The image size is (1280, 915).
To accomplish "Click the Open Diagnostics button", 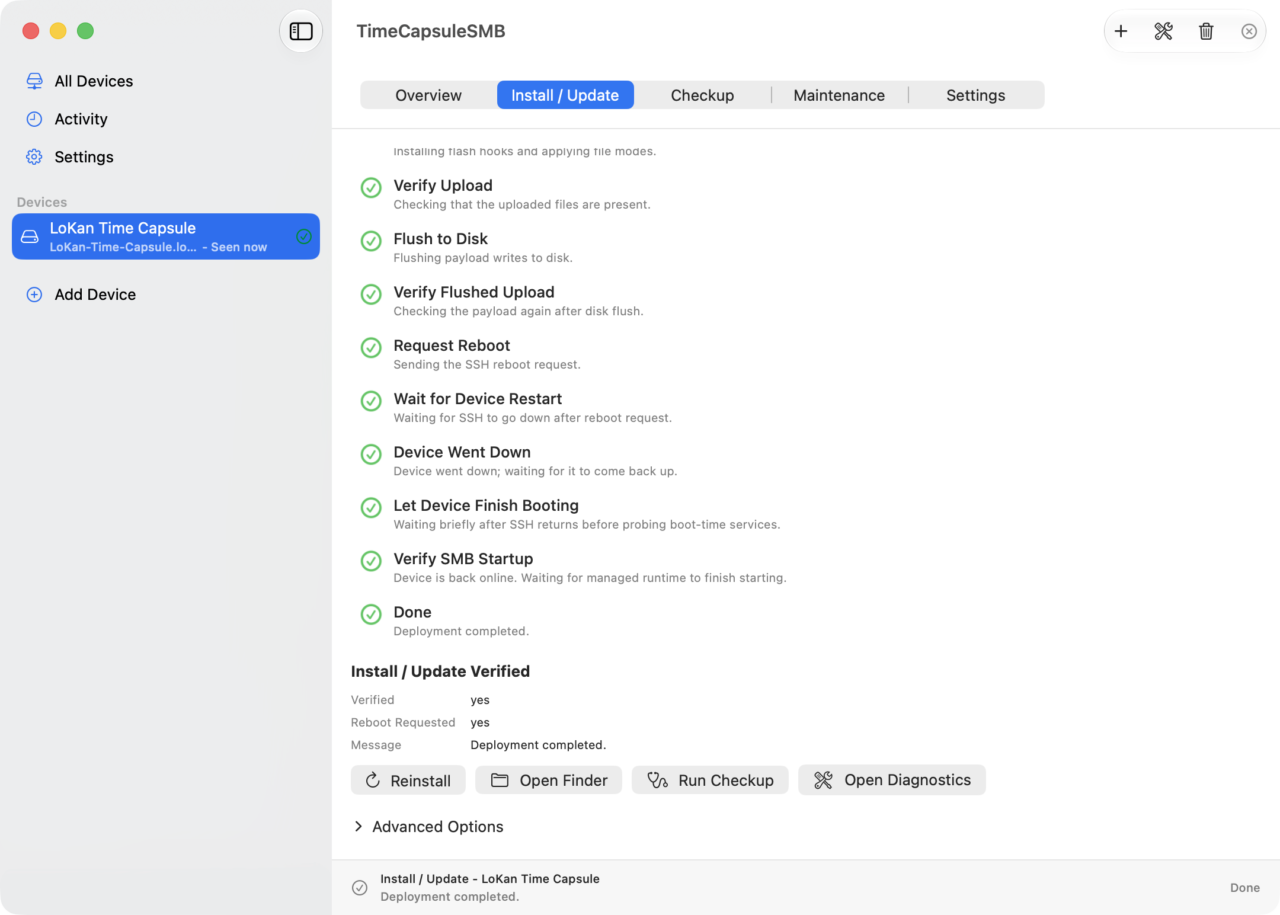I will (x=892, y=780).
